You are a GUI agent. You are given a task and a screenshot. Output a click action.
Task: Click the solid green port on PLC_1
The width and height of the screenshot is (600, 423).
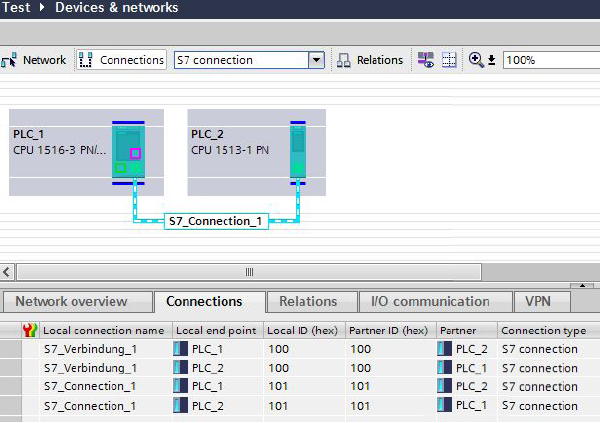[x=135, y=168]
